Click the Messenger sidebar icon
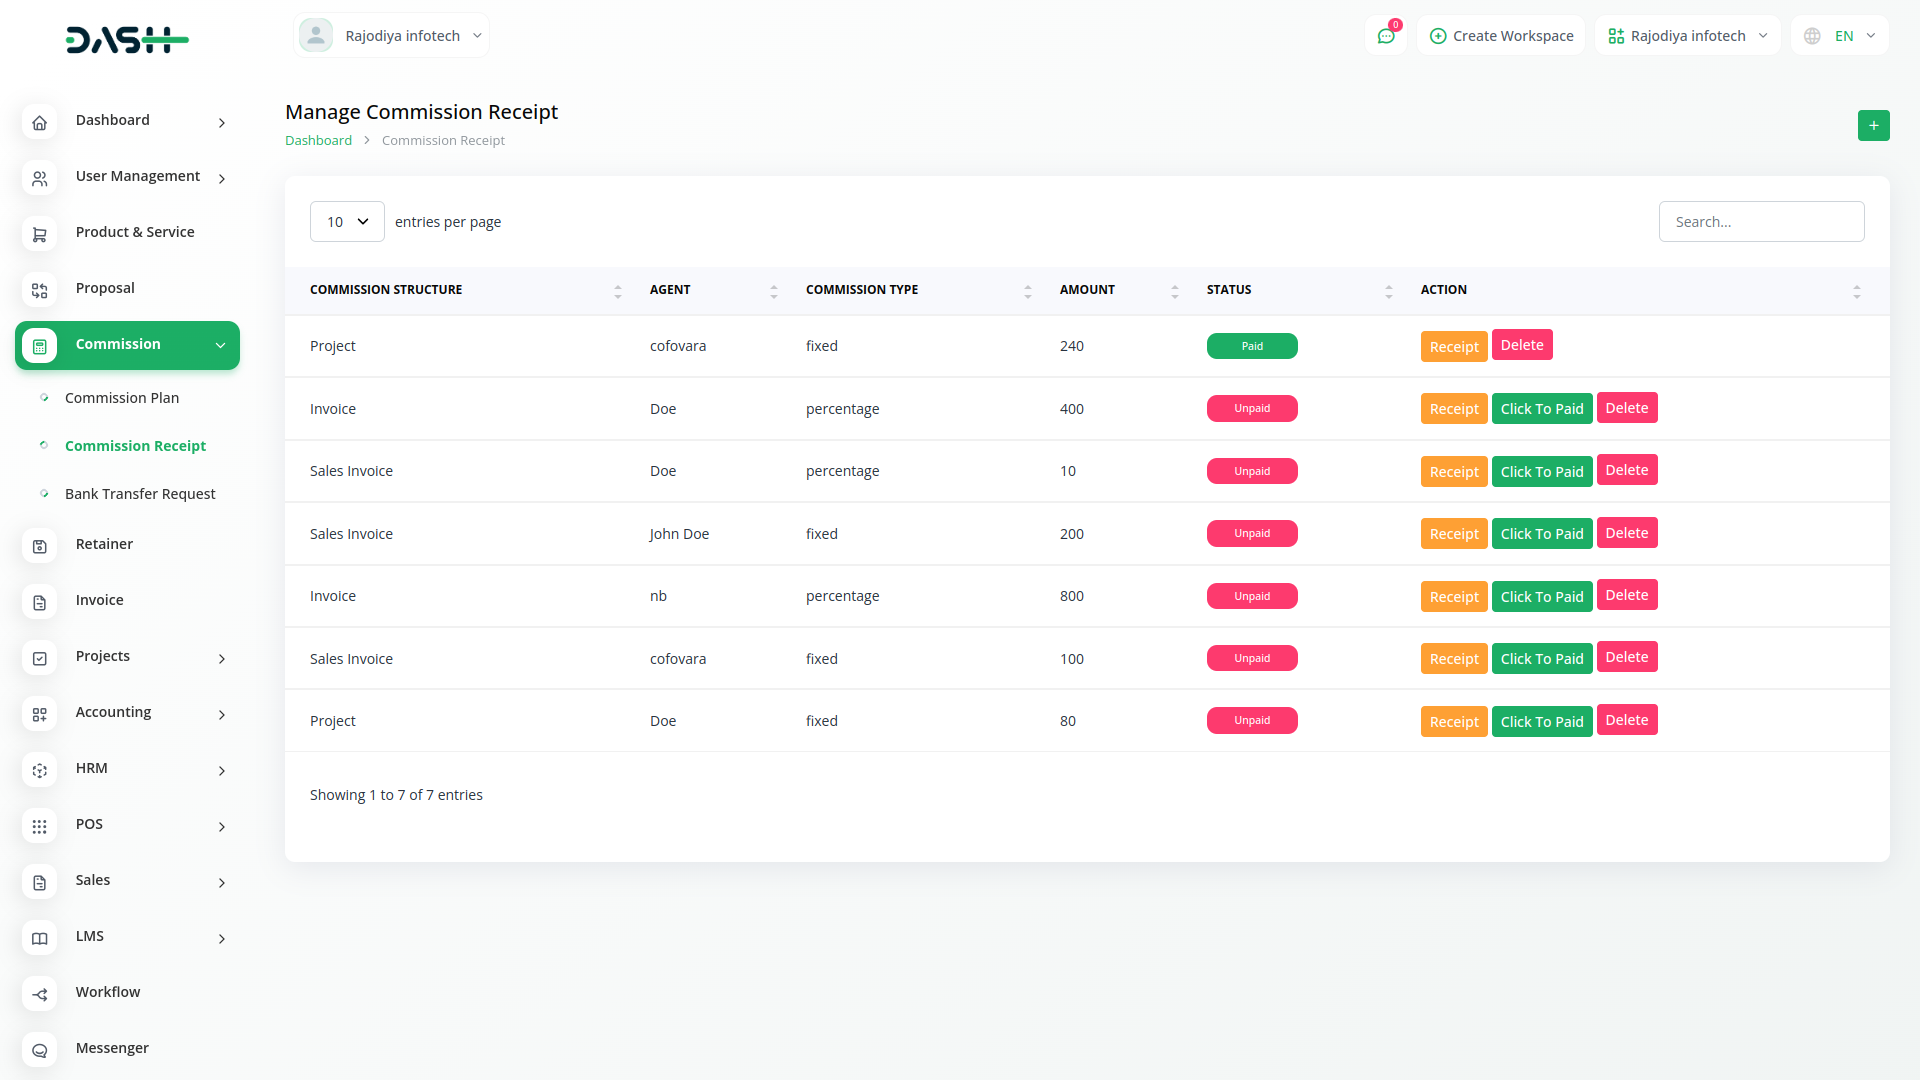Screen dimensions: 1920x1080 pos(39,1050)
